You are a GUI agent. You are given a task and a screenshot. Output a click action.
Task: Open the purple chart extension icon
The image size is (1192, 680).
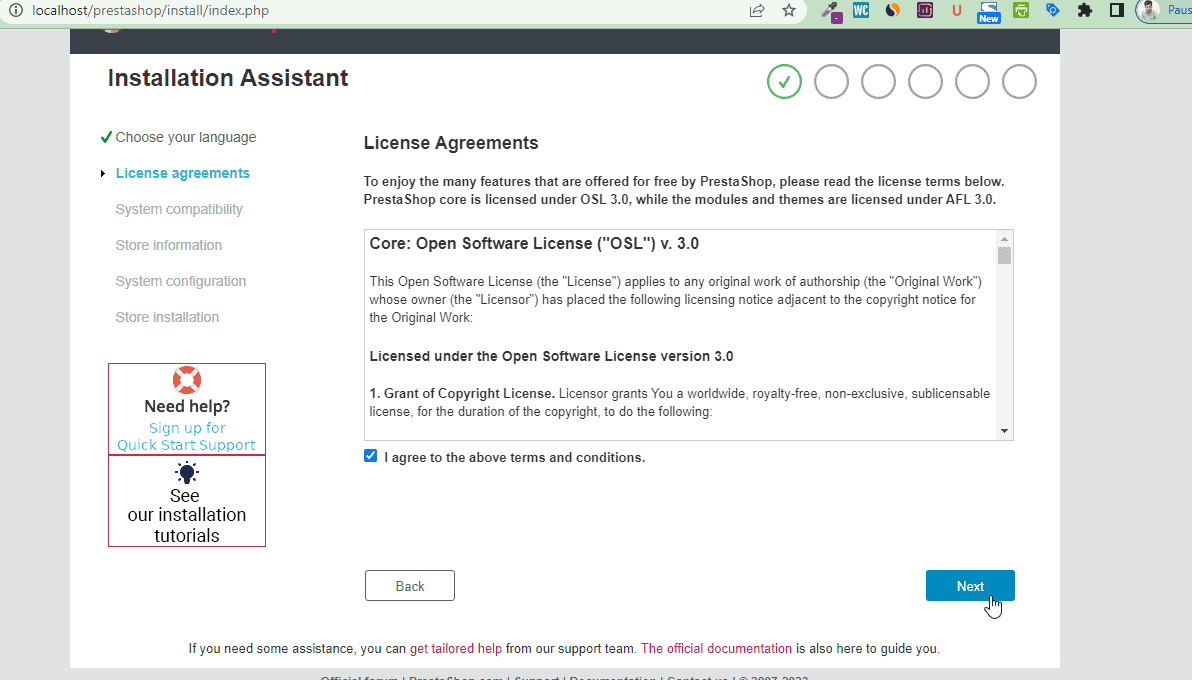pyautogui.click(x=924, y=11)
